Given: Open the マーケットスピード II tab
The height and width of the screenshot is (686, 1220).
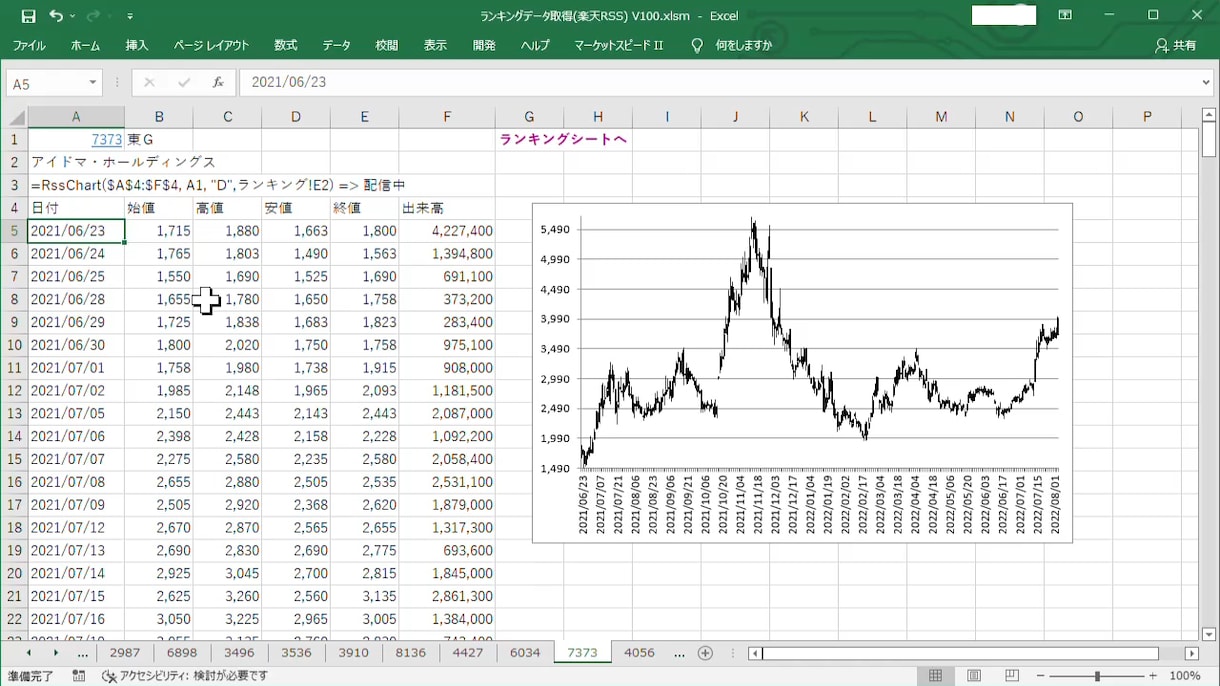Looking at the screenshot, I should (619, 45).
